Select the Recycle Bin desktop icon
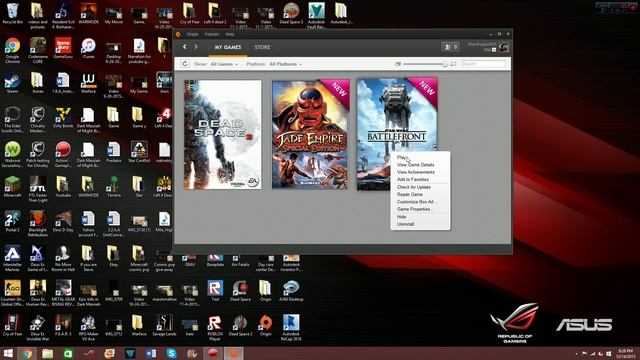Screen dimensions: 640x360 click(12, 13)
